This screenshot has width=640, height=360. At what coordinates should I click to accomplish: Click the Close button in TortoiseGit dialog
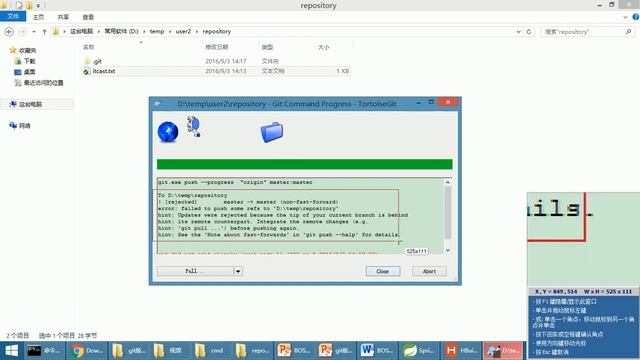coord(382,271)
